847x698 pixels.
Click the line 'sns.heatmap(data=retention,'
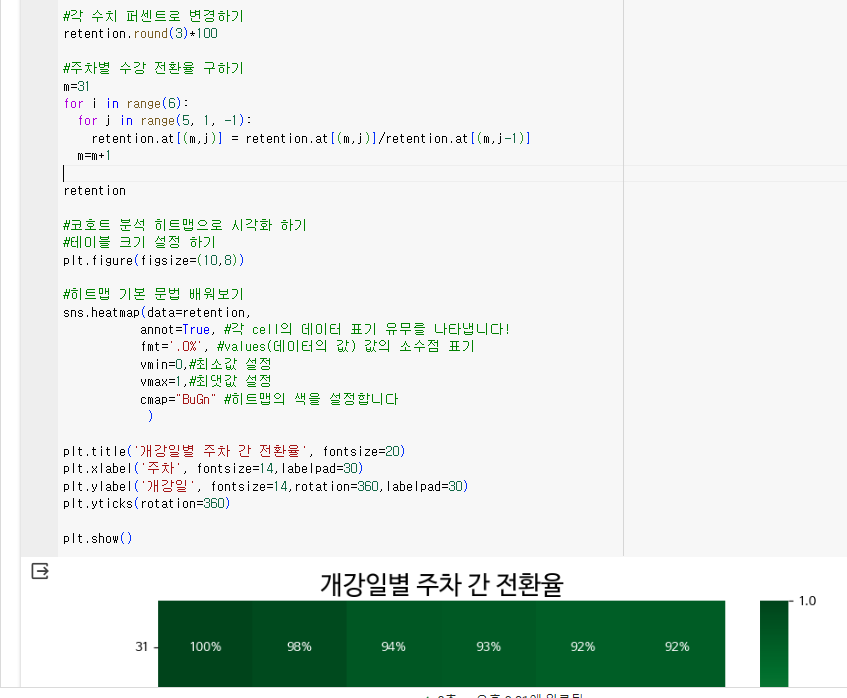pyautogui.click(x=157, y=312)
